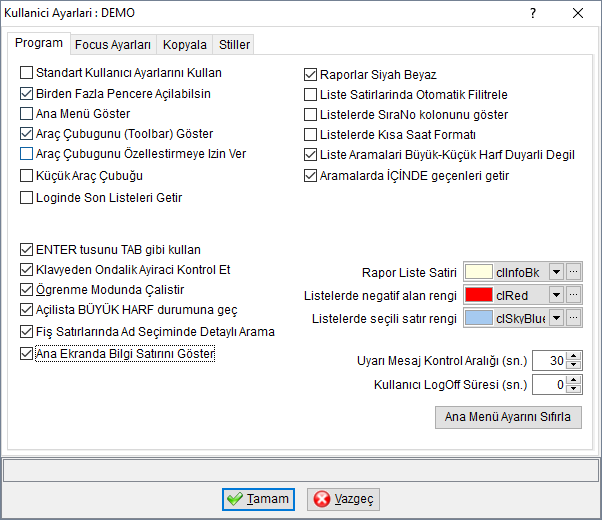The height and width of the screenshot is (520, 602).
Task: Open the Stiller tab
Action: (x=234, y=45)
